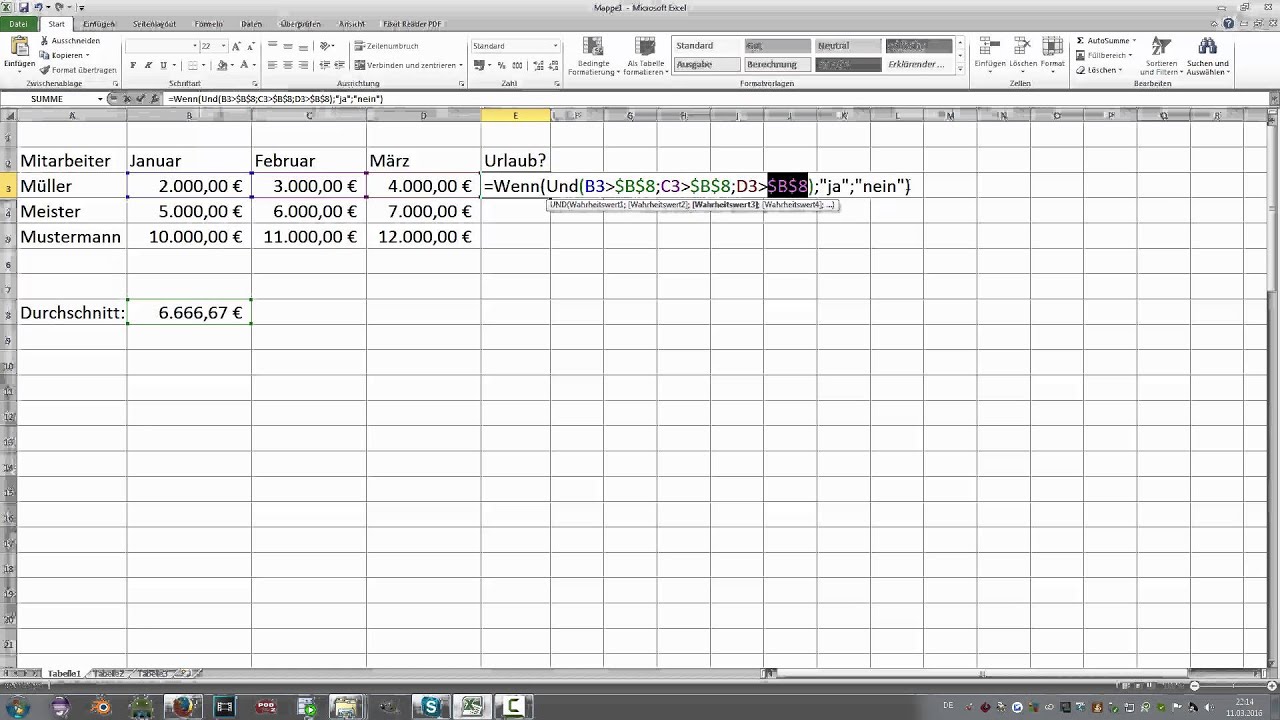Screen dimensions: 1280x720
Task: Open the Format cells menu
Action: (1052, 55)
